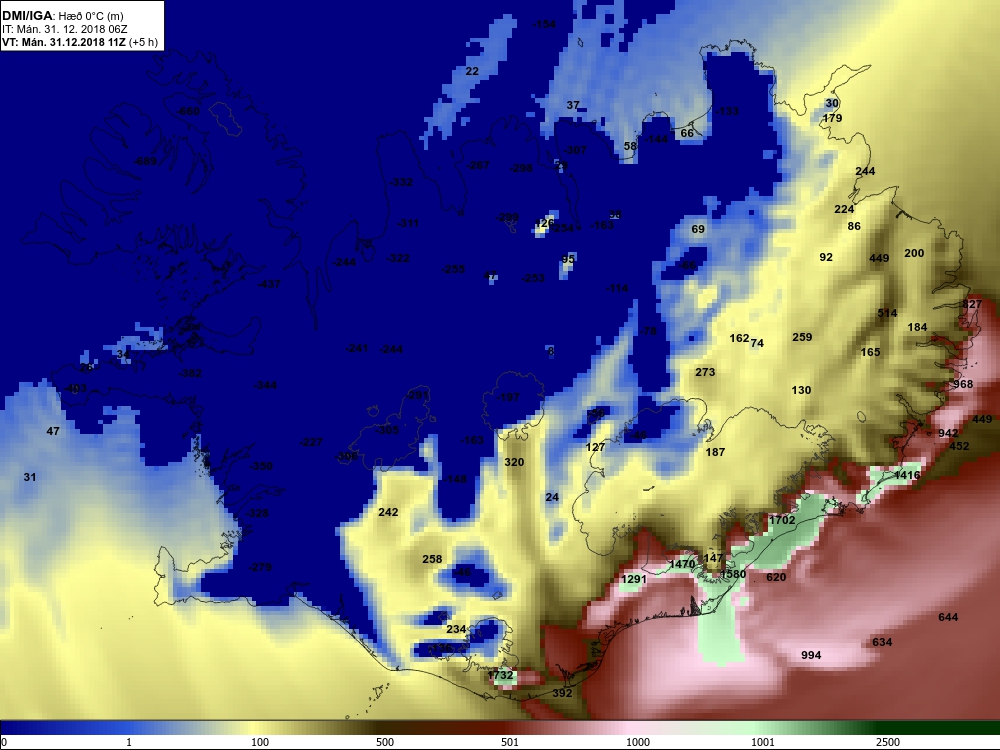Image resolution: width=1000 pixels, height=750 pixels.
Task: Select the '165' value label
Action: [x=870, y=352]
